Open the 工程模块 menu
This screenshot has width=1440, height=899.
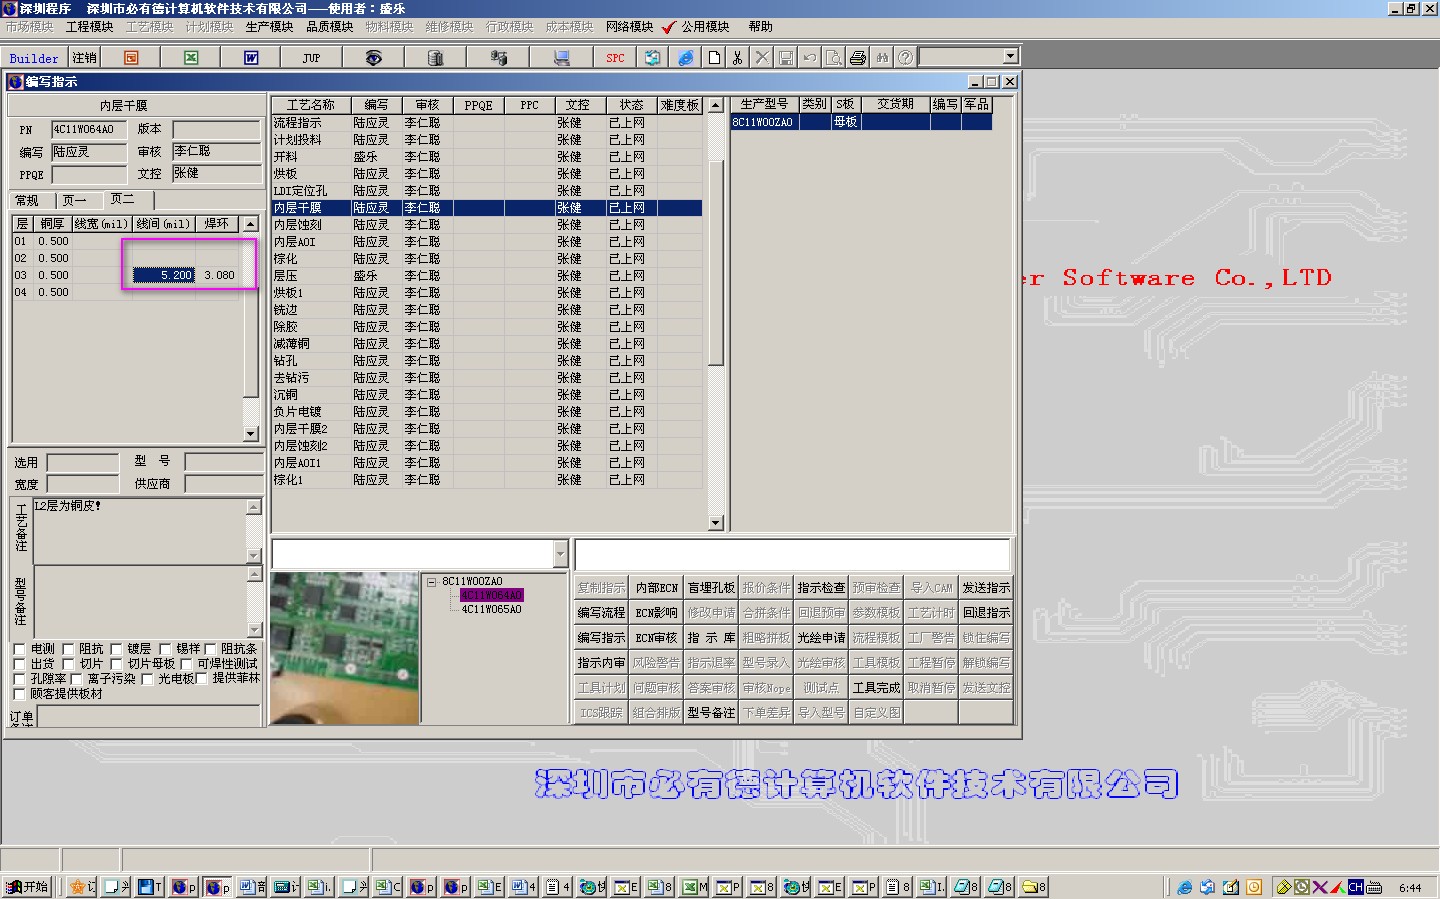[90, 27]
